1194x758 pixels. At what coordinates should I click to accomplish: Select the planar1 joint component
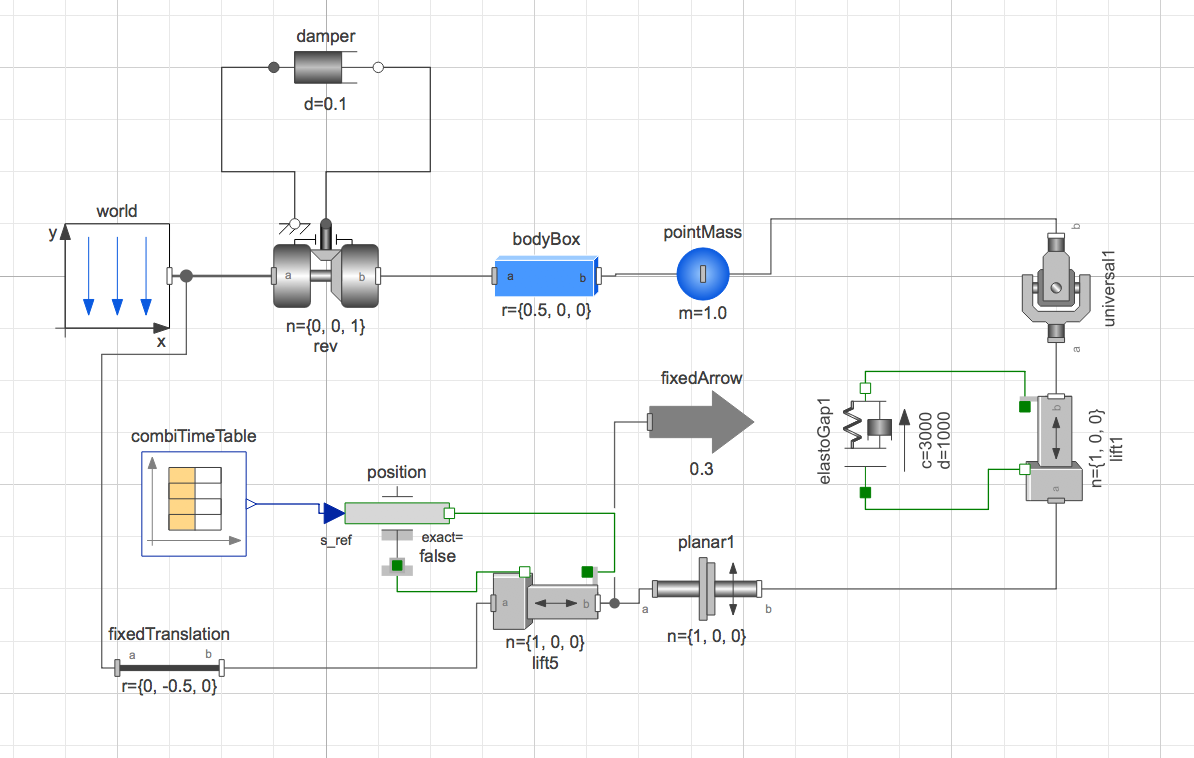(707, 588)
